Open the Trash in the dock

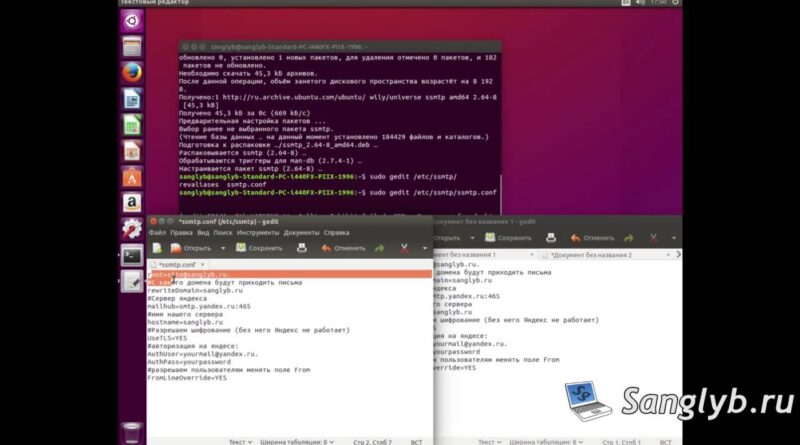coord(132,433)
